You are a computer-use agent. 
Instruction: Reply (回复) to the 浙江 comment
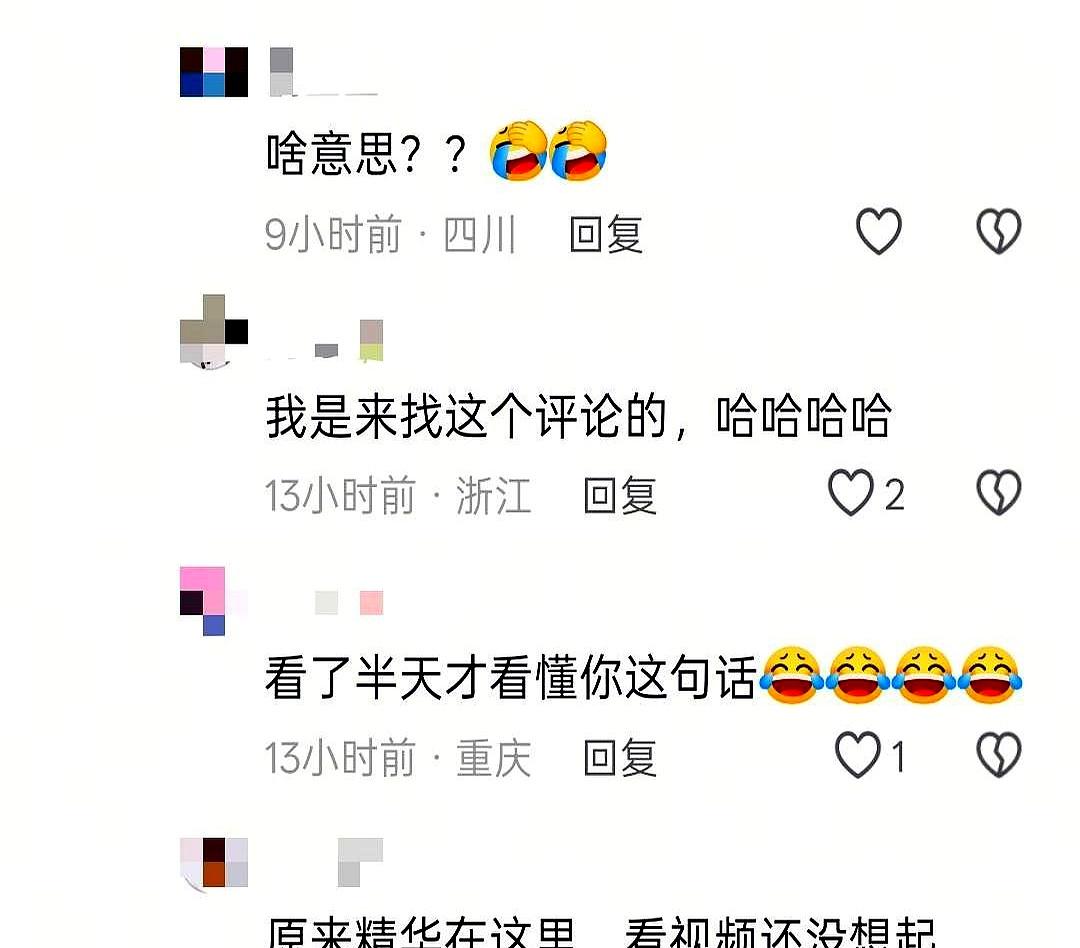point(620,495)
